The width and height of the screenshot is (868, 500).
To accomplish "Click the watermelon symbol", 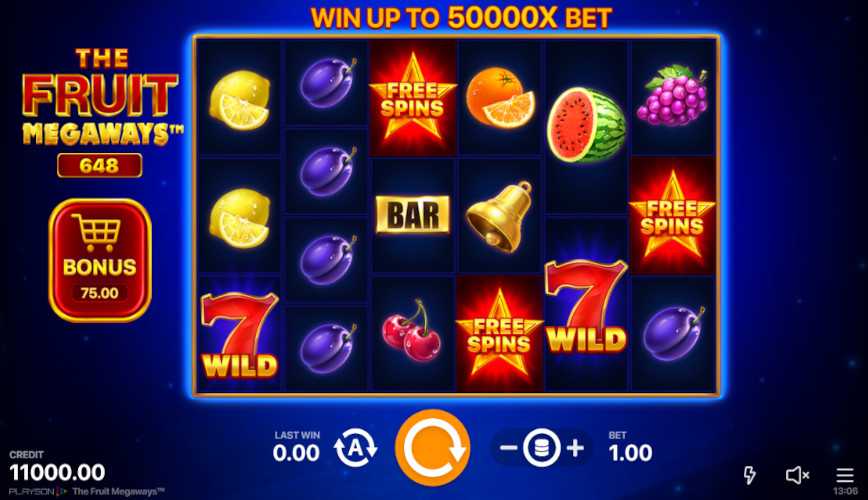I will point(586,125).
